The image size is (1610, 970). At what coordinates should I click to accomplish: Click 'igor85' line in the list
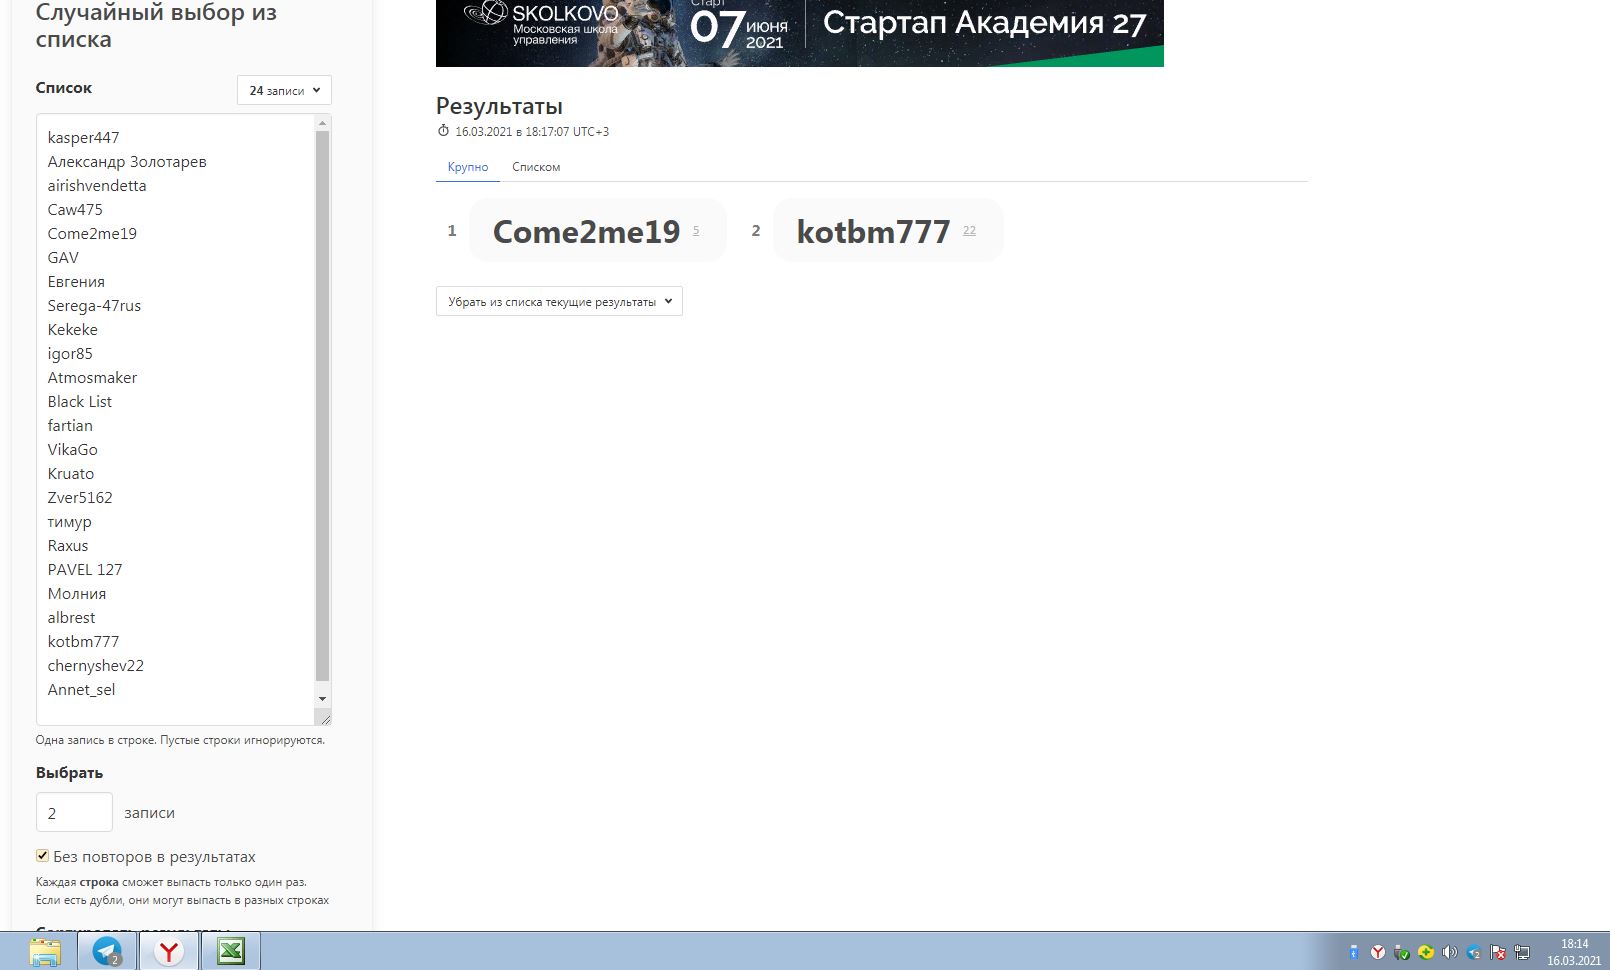pos(70,354)
